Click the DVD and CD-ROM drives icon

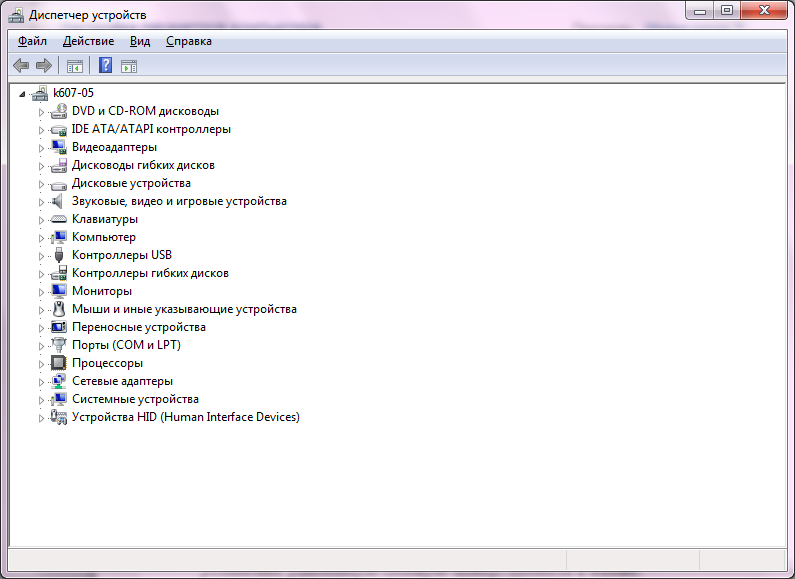pos(59,111)
